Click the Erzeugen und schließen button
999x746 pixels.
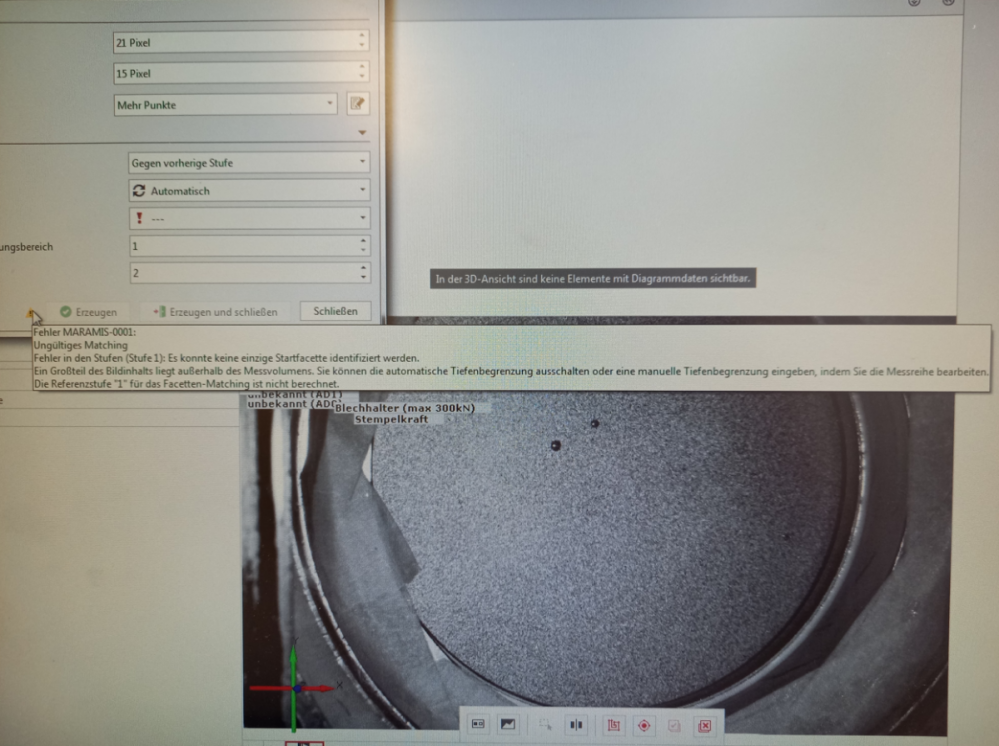[x=215, y=312]
